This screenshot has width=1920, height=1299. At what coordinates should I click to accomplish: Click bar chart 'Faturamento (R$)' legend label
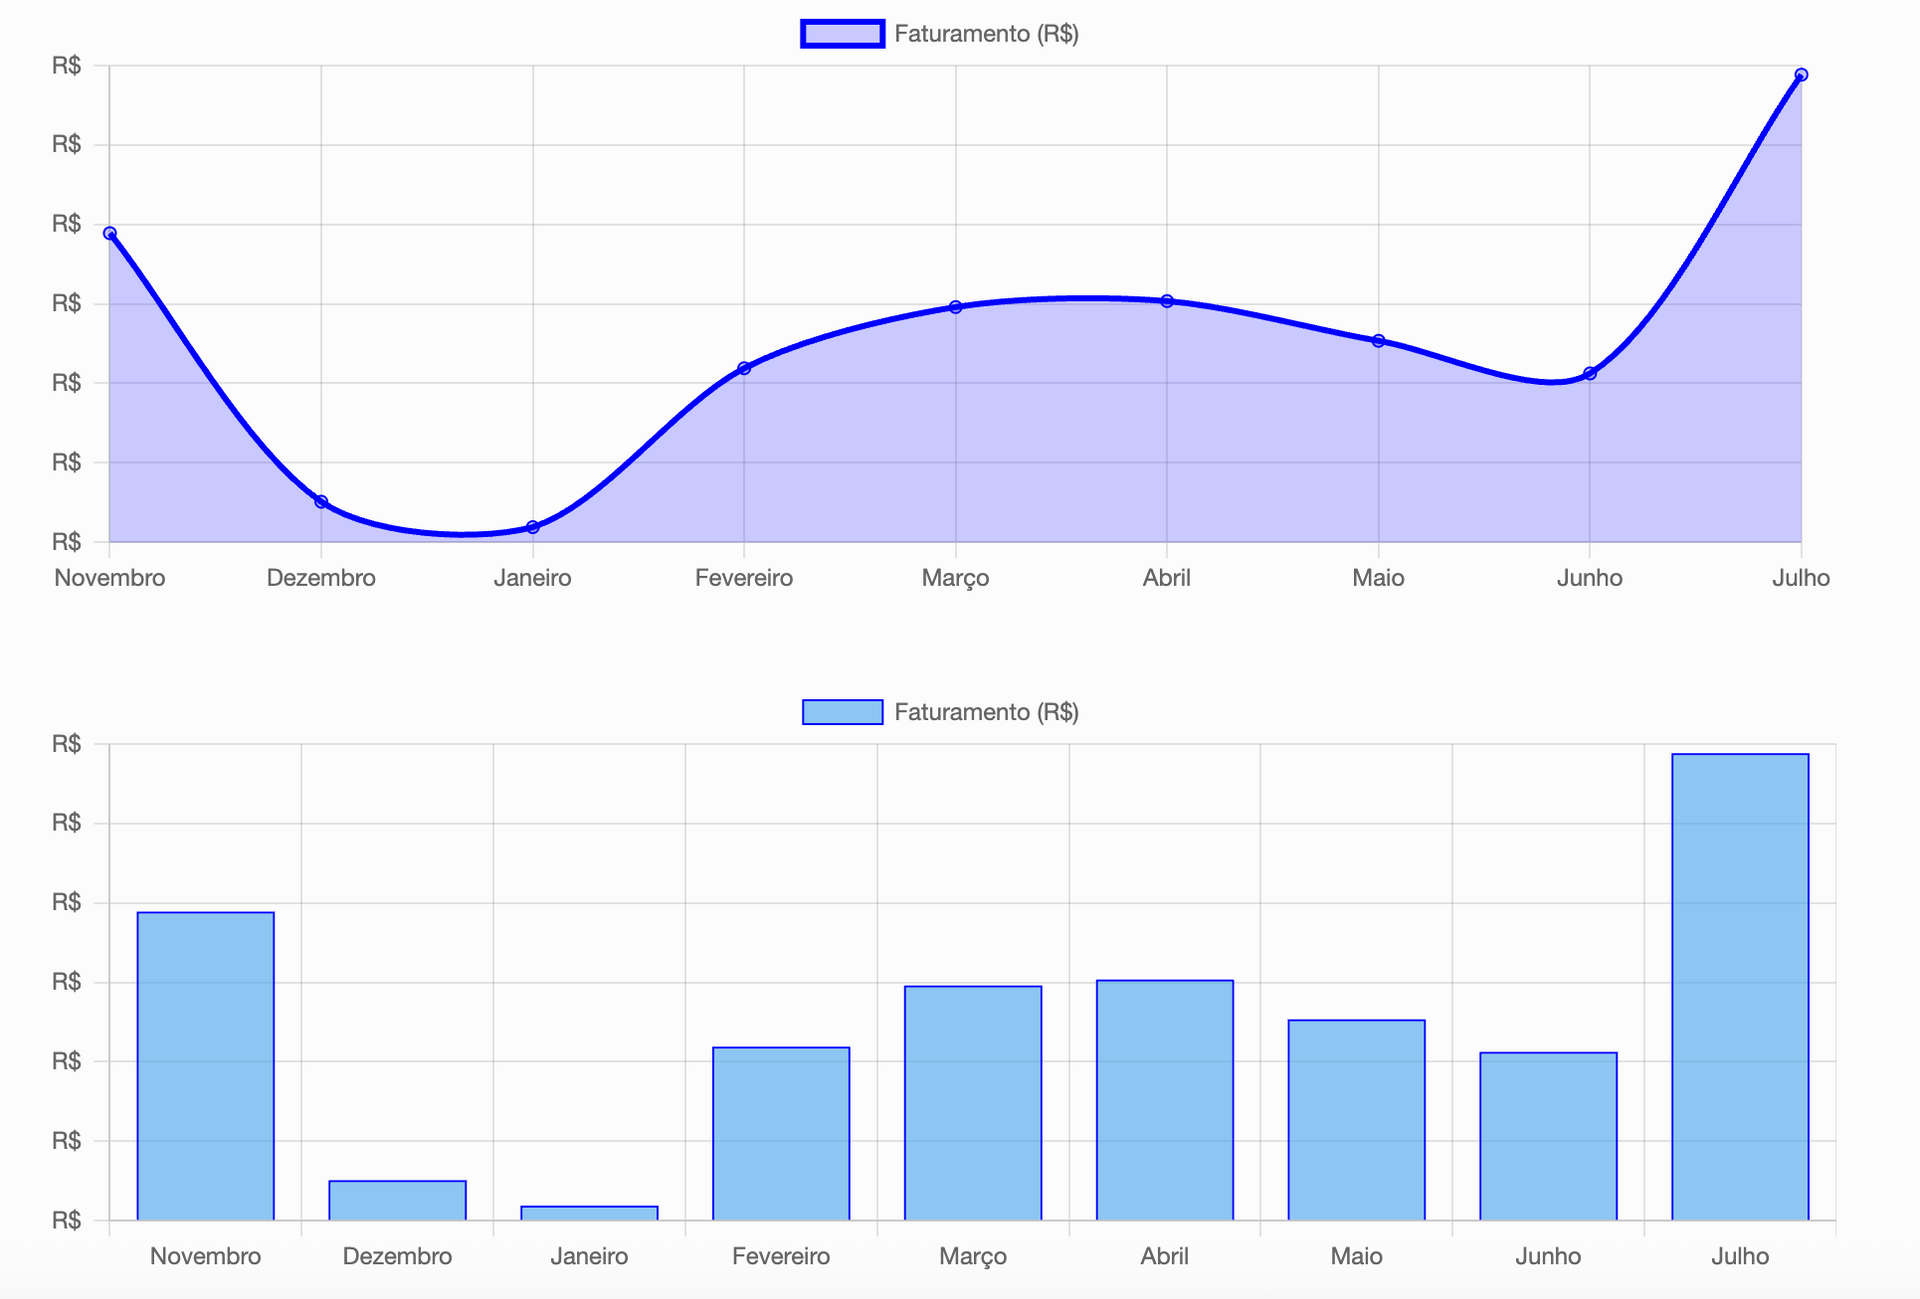(x=986, y=712)
